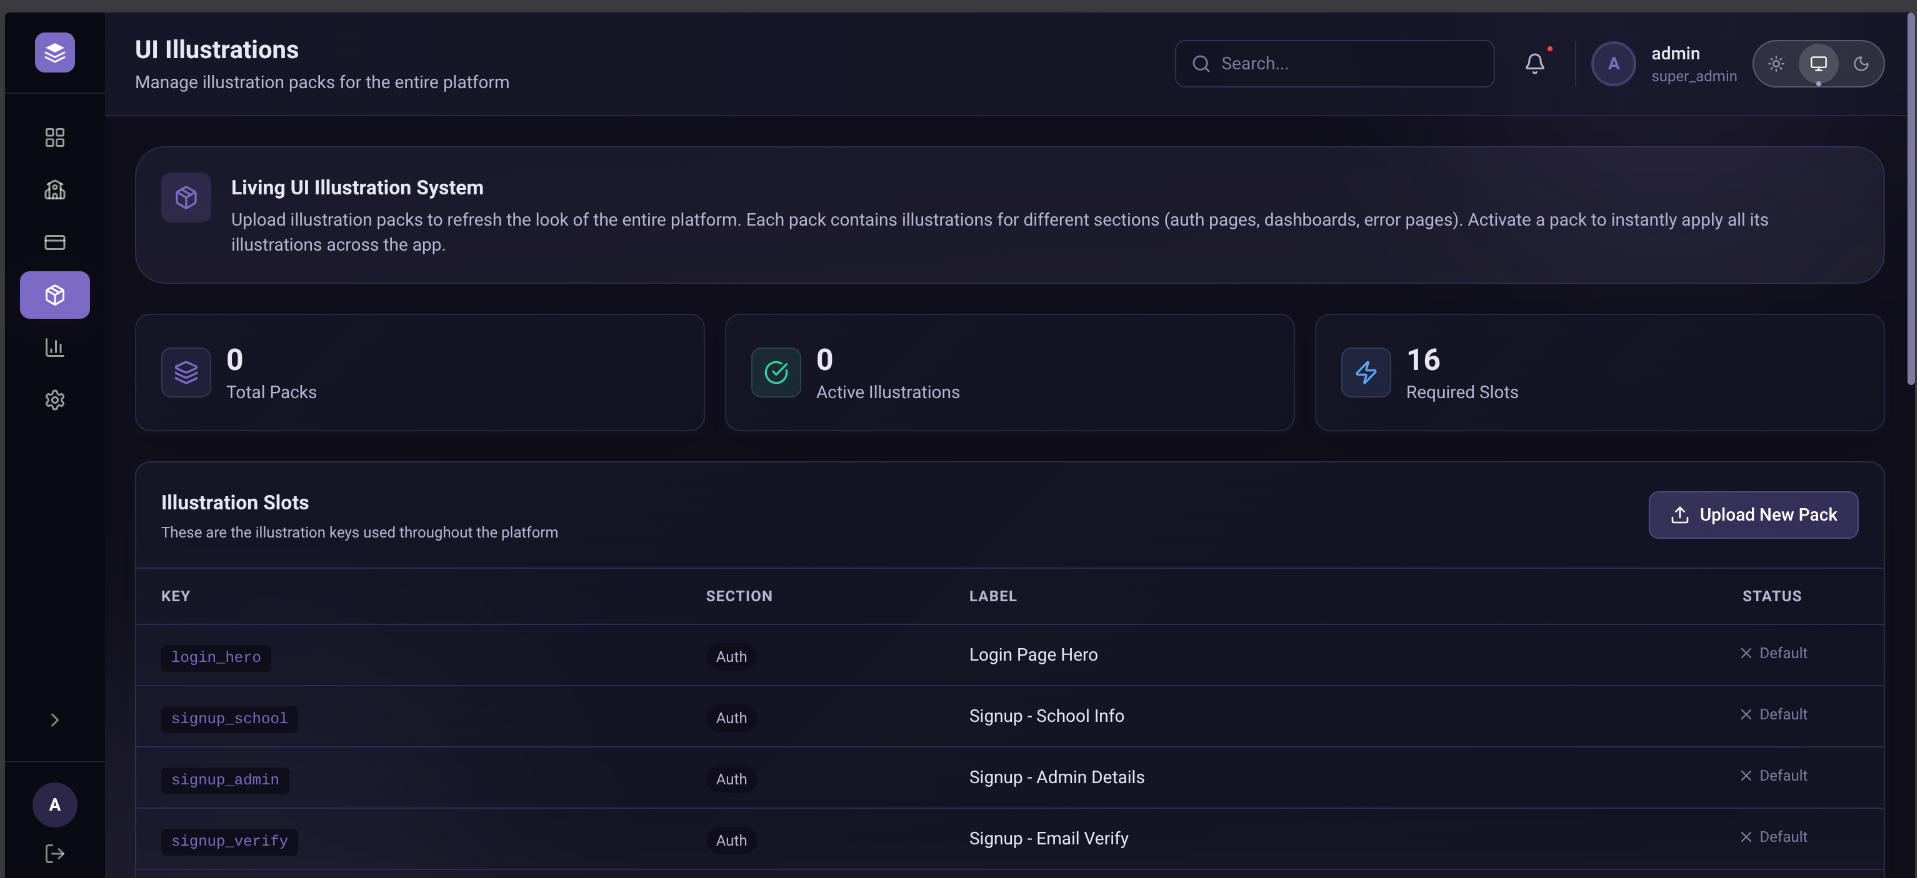Image resolution: width=1917 pixels, height=878 pixels.
Task: Open the settings gear icon in sidebar
Action: 55,400
